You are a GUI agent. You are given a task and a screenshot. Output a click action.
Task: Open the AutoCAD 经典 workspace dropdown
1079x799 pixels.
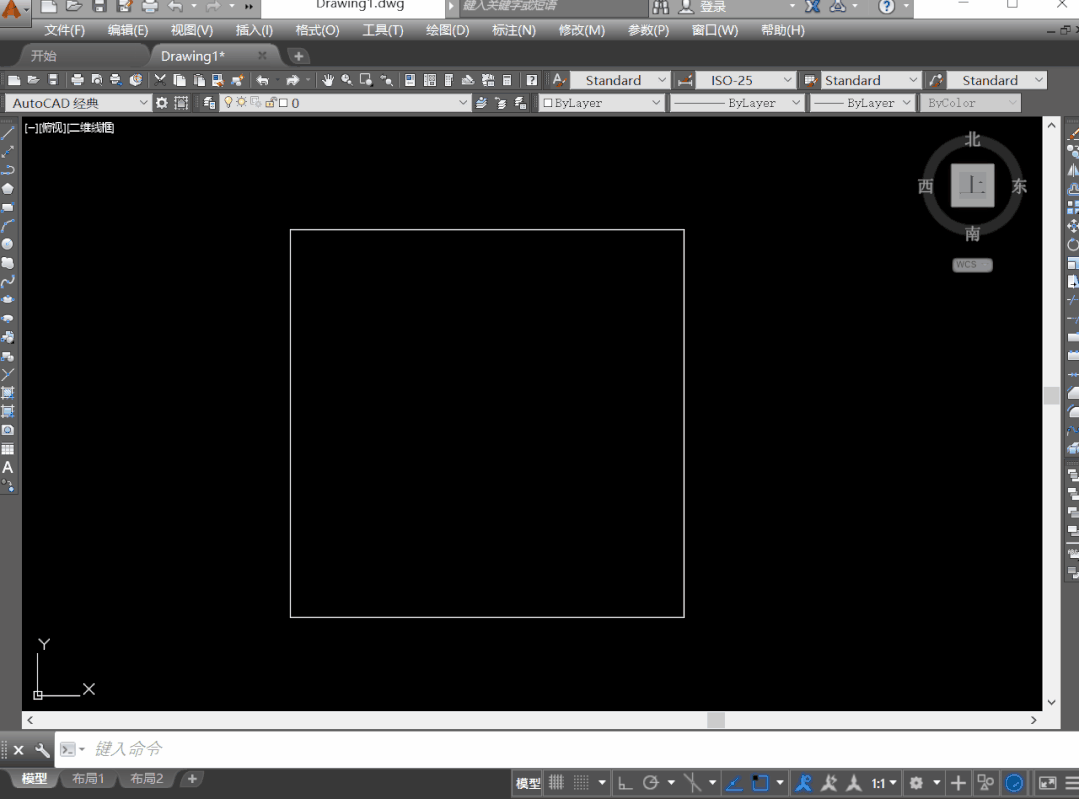tap(77, 103)
